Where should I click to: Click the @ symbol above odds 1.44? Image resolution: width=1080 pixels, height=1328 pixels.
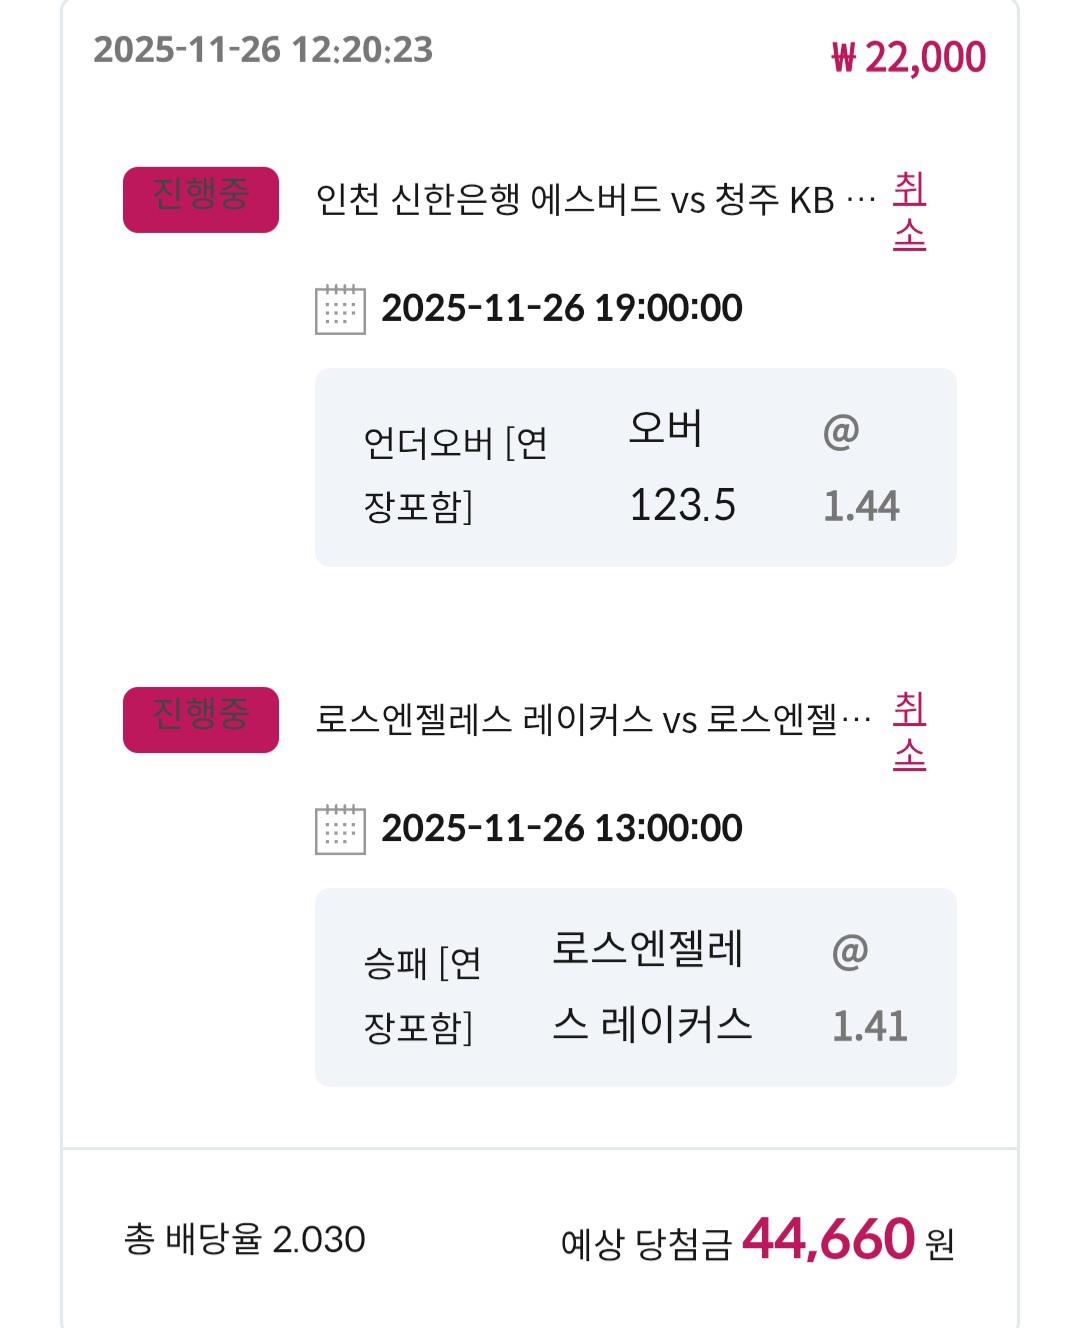click(x=841, y=432)
